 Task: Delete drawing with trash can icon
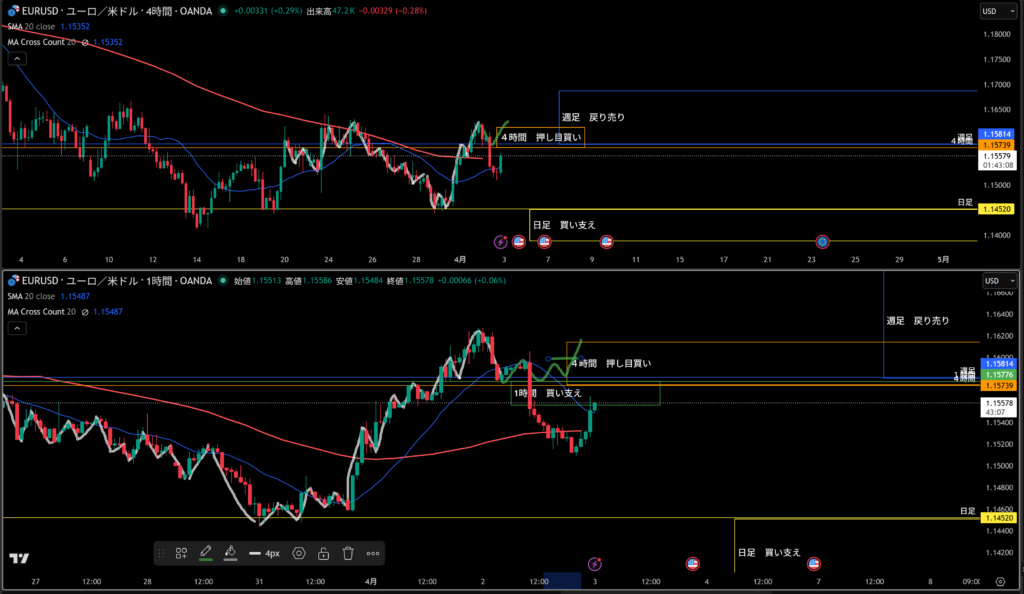point(348,552)
